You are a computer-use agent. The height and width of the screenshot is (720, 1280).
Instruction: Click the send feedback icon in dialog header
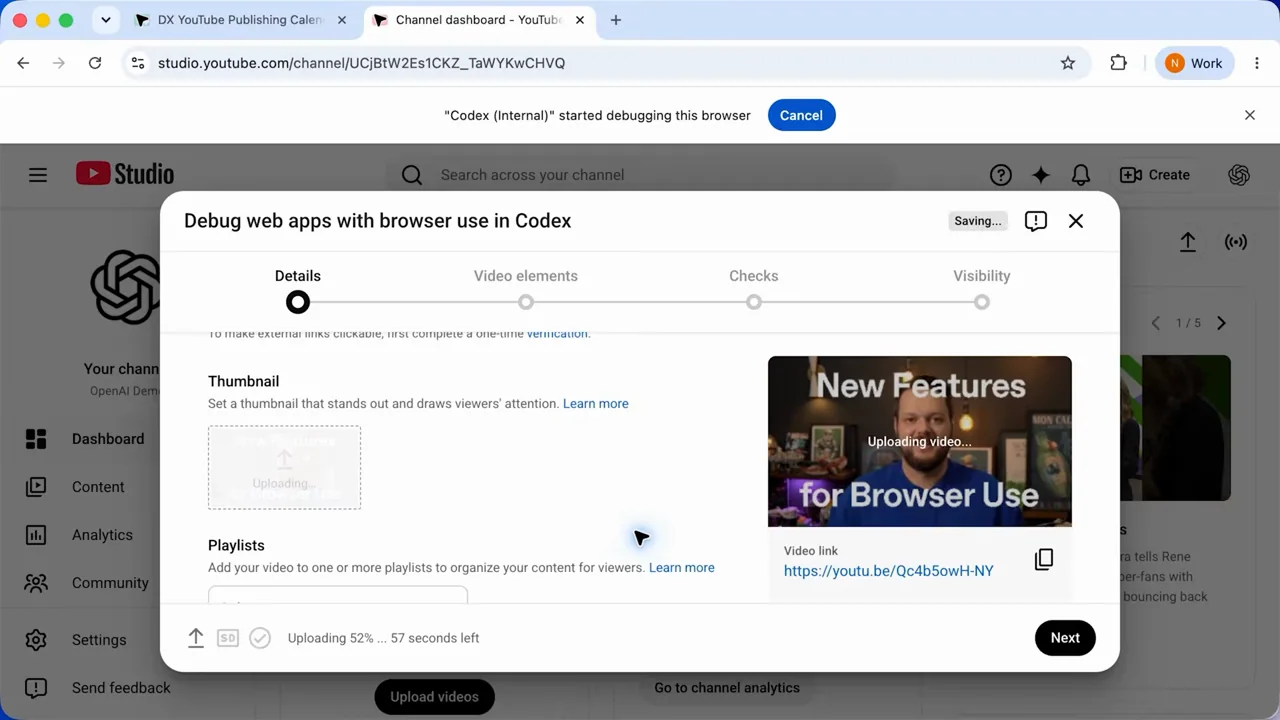[x=1036, y=221]
